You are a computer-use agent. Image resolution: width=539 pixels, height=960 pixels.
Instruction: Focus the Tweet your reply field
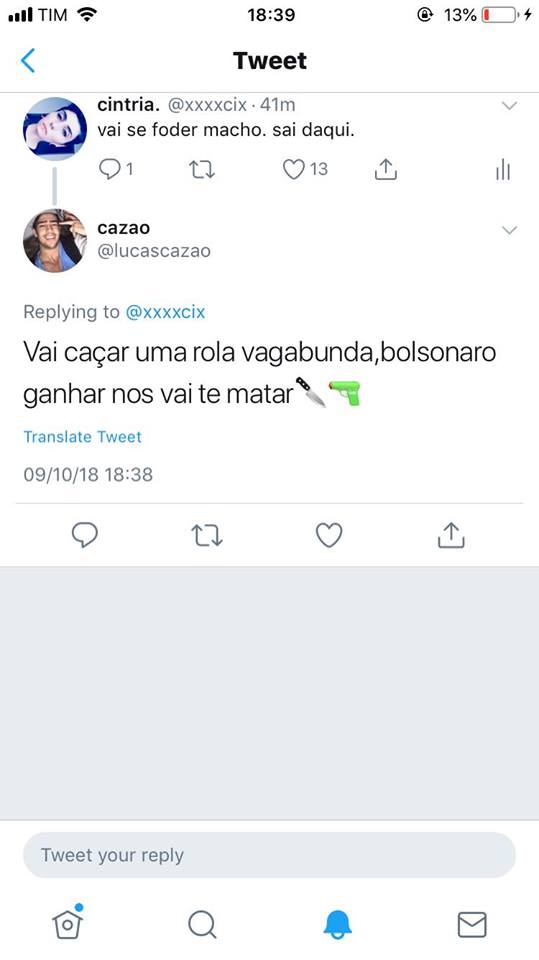pos(270,855)
